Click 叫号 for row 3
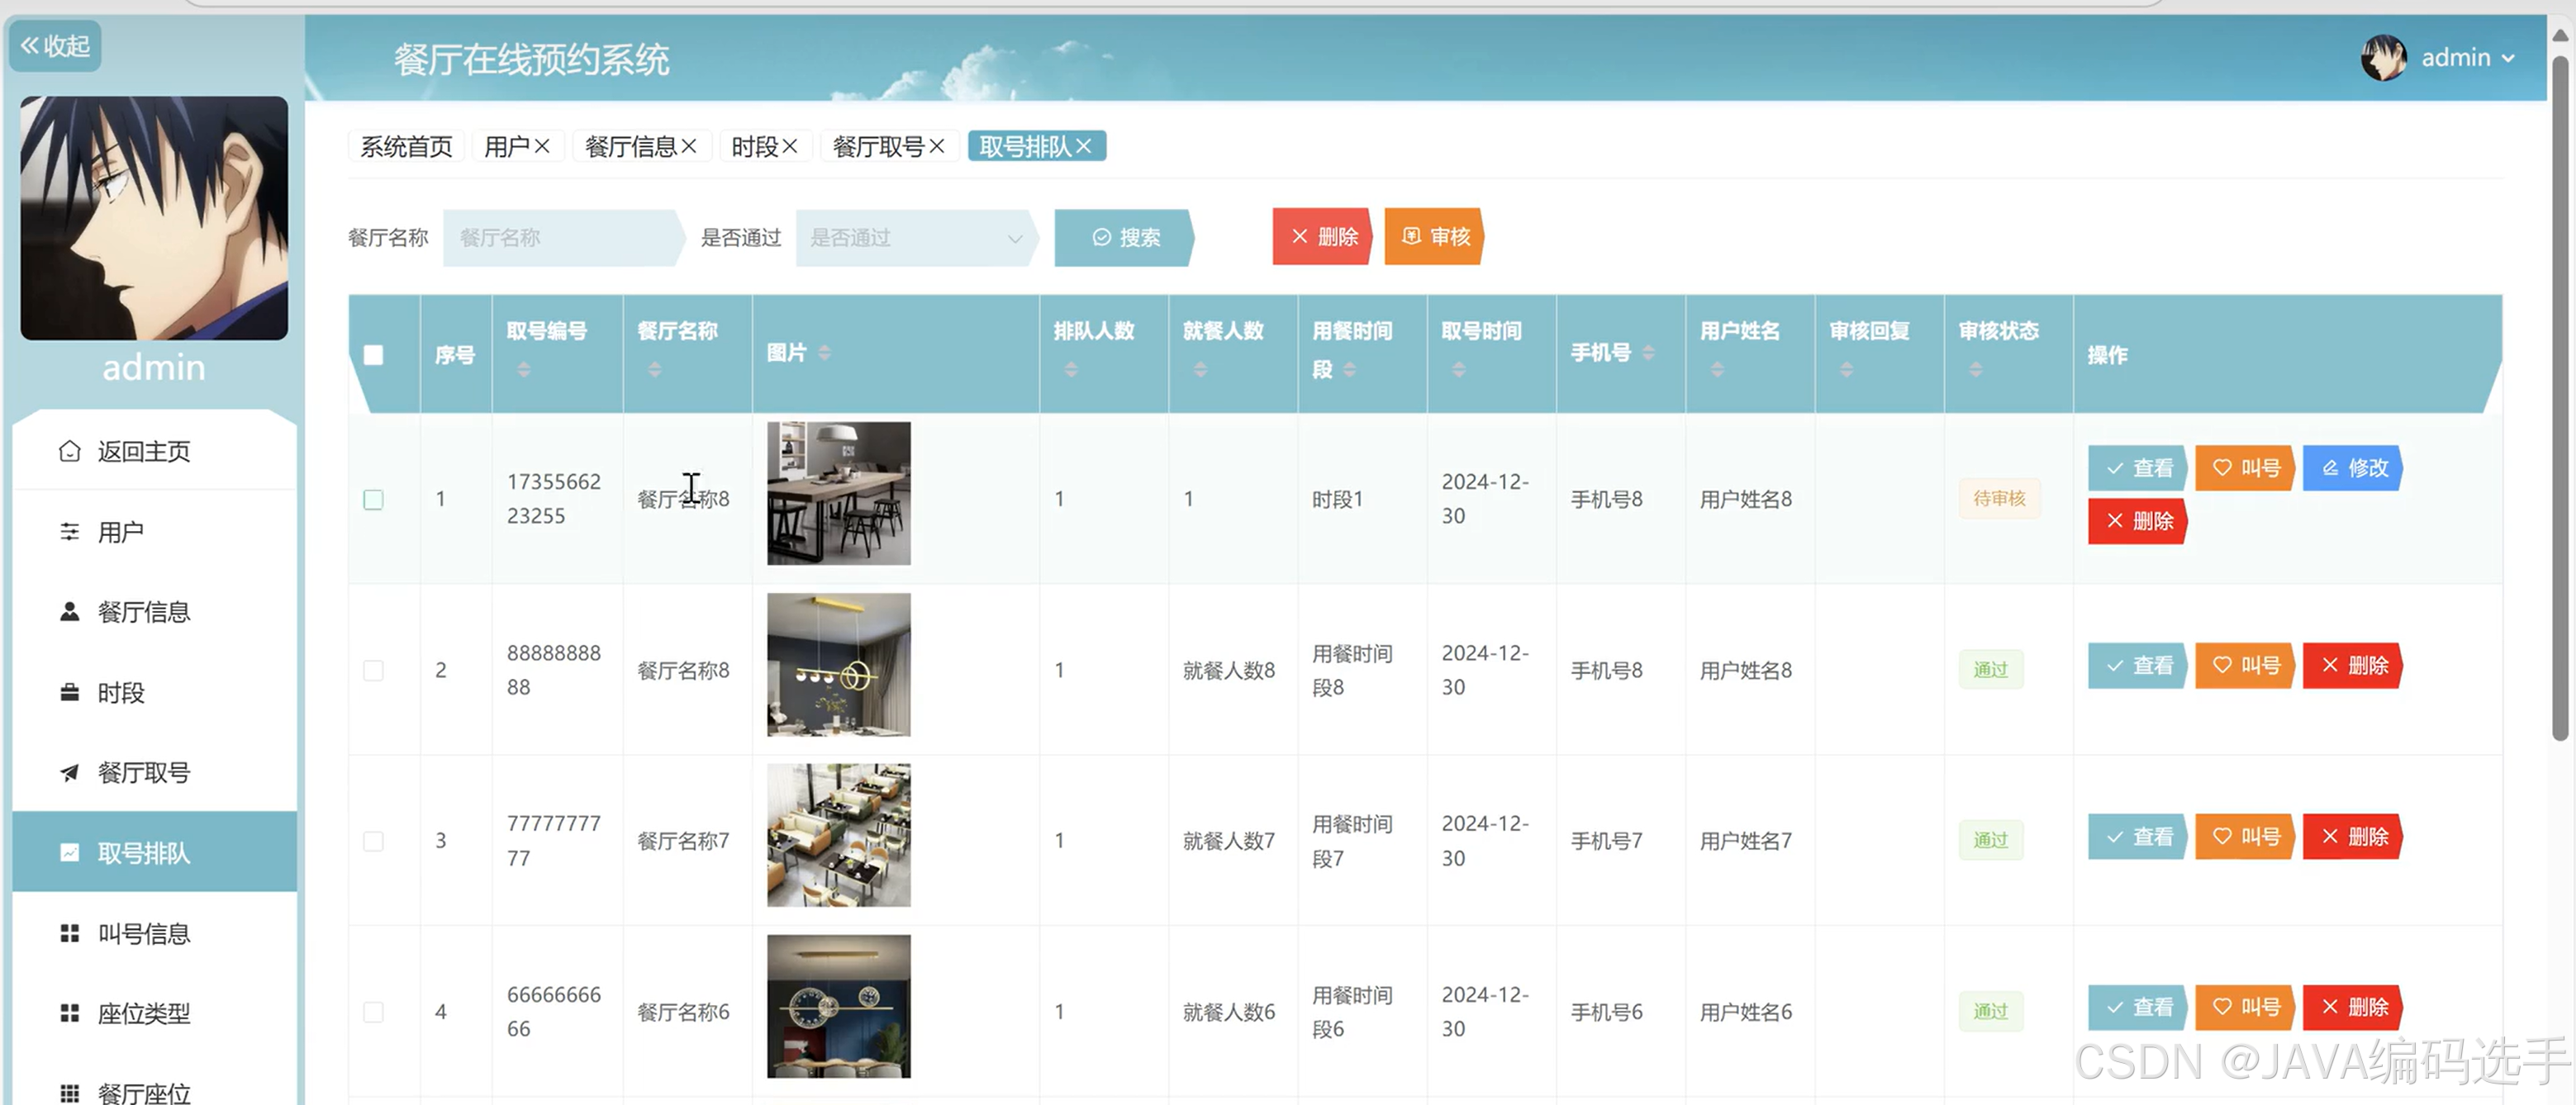The width and height of the screenshot is (2576, 1105). [x=2246, y=837]
